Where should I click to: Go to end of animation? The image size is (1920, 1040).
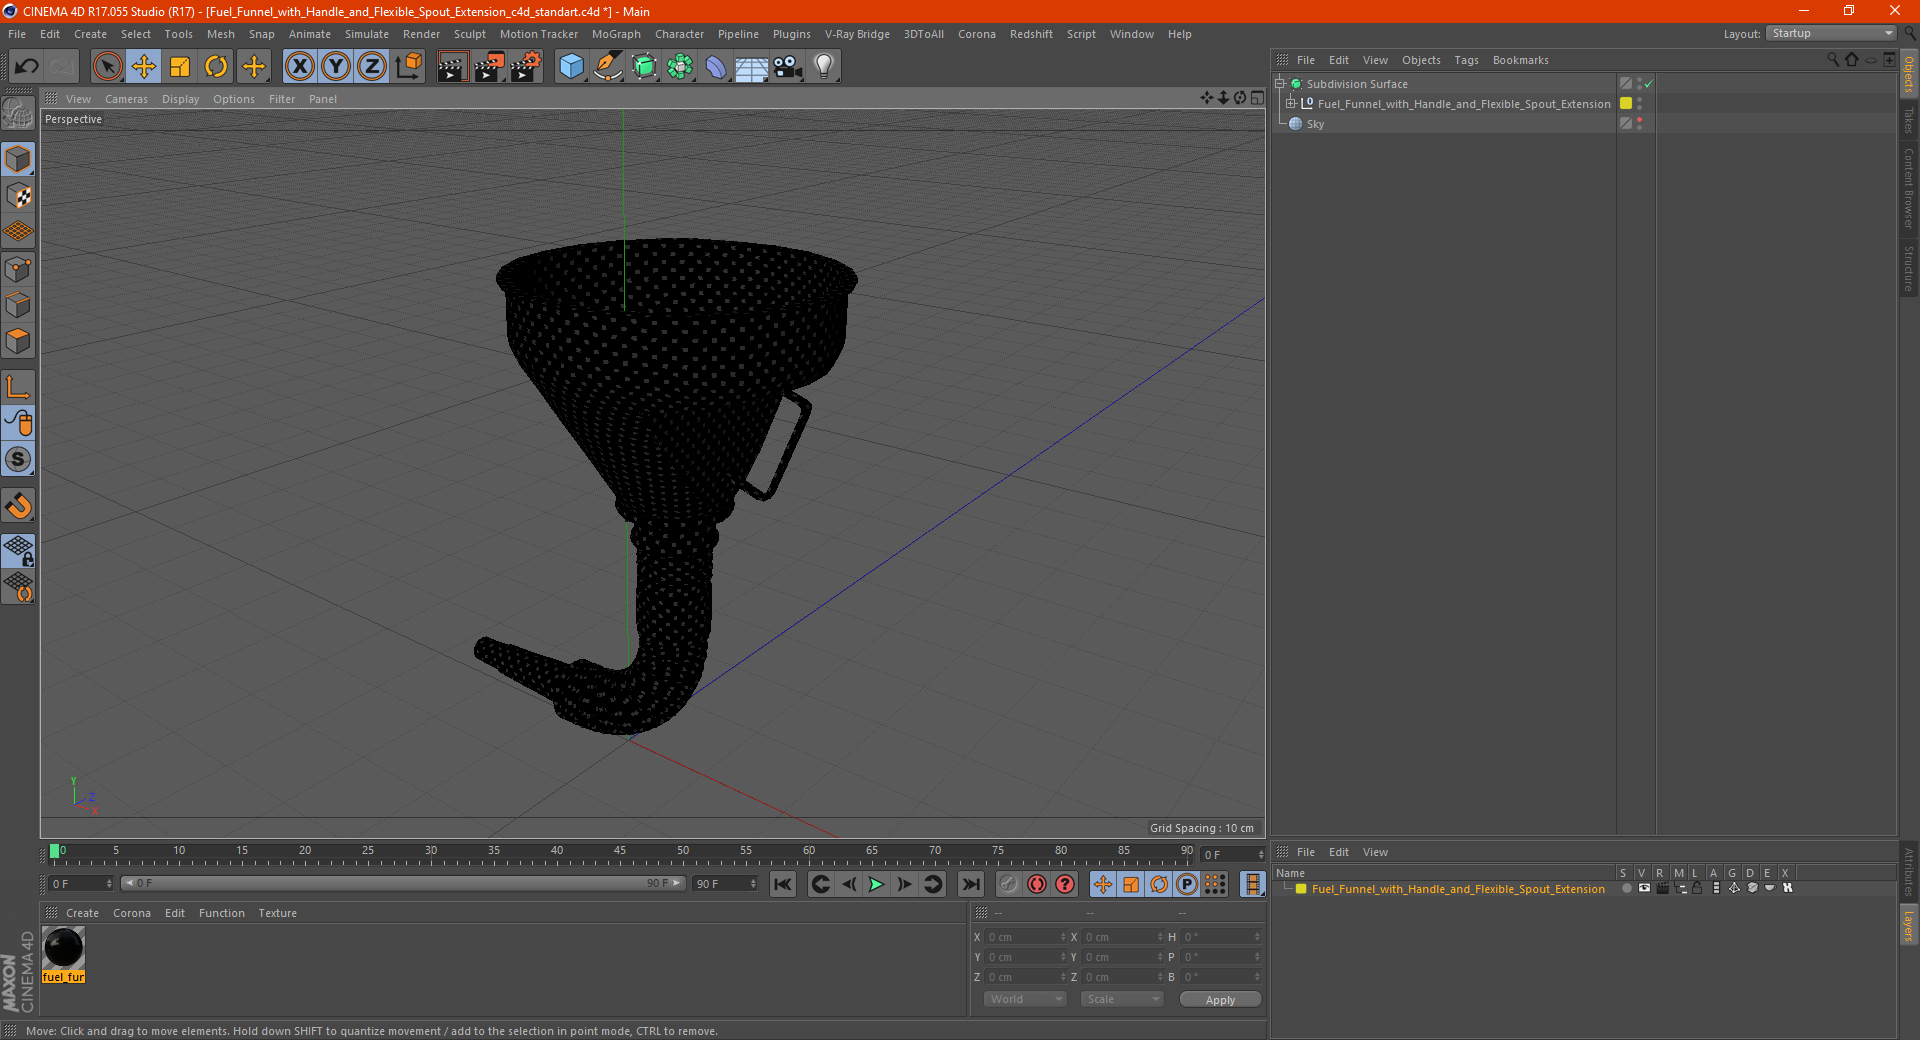pyautogui.click(x=970, y=884)
